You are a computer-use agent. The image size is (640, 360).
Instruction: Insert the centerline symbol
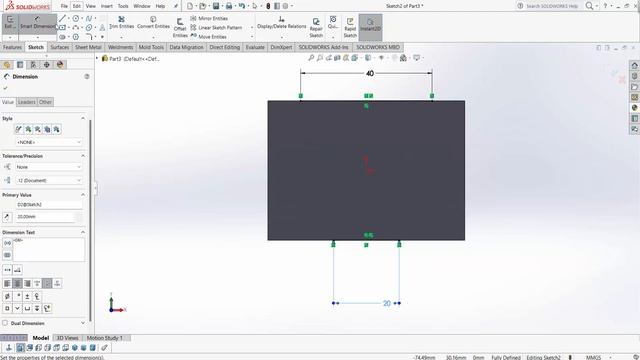pos(37,296)
